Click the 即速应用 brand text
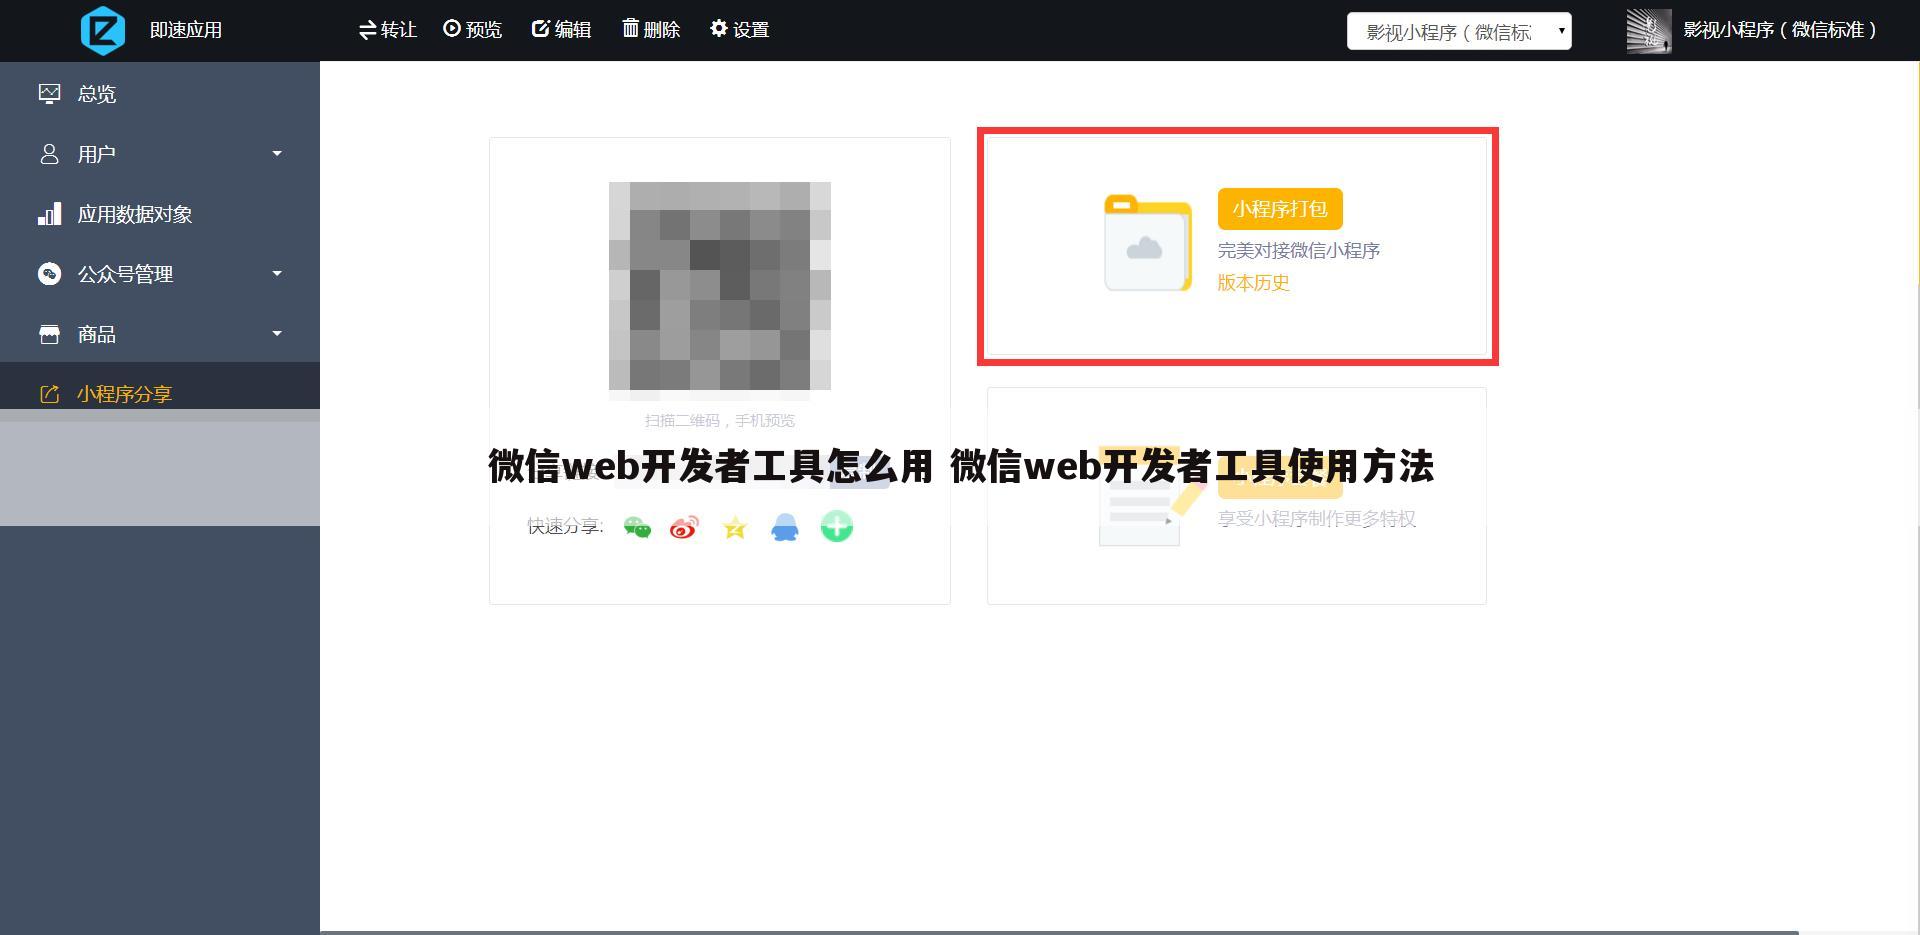 coord(186,30)
